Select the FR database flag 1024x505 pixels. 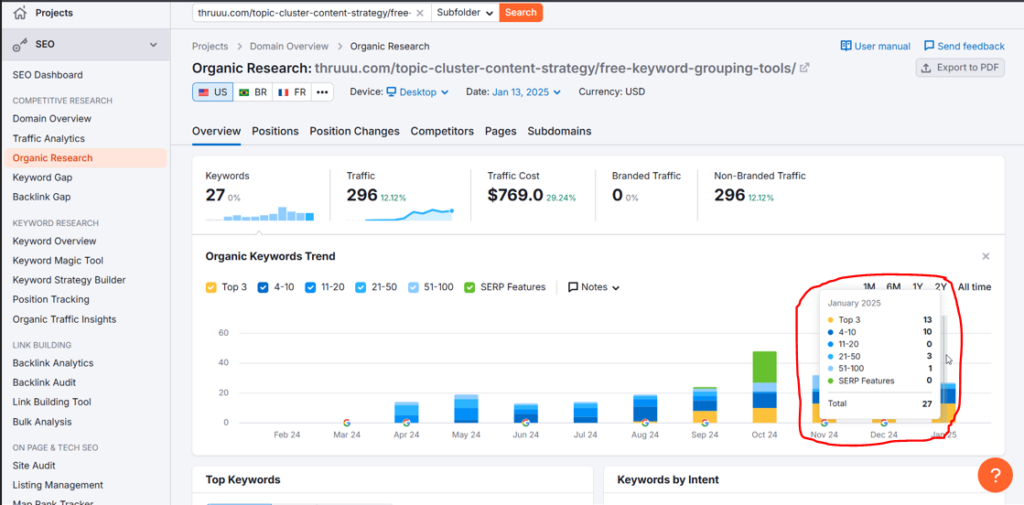click(292, 92)
